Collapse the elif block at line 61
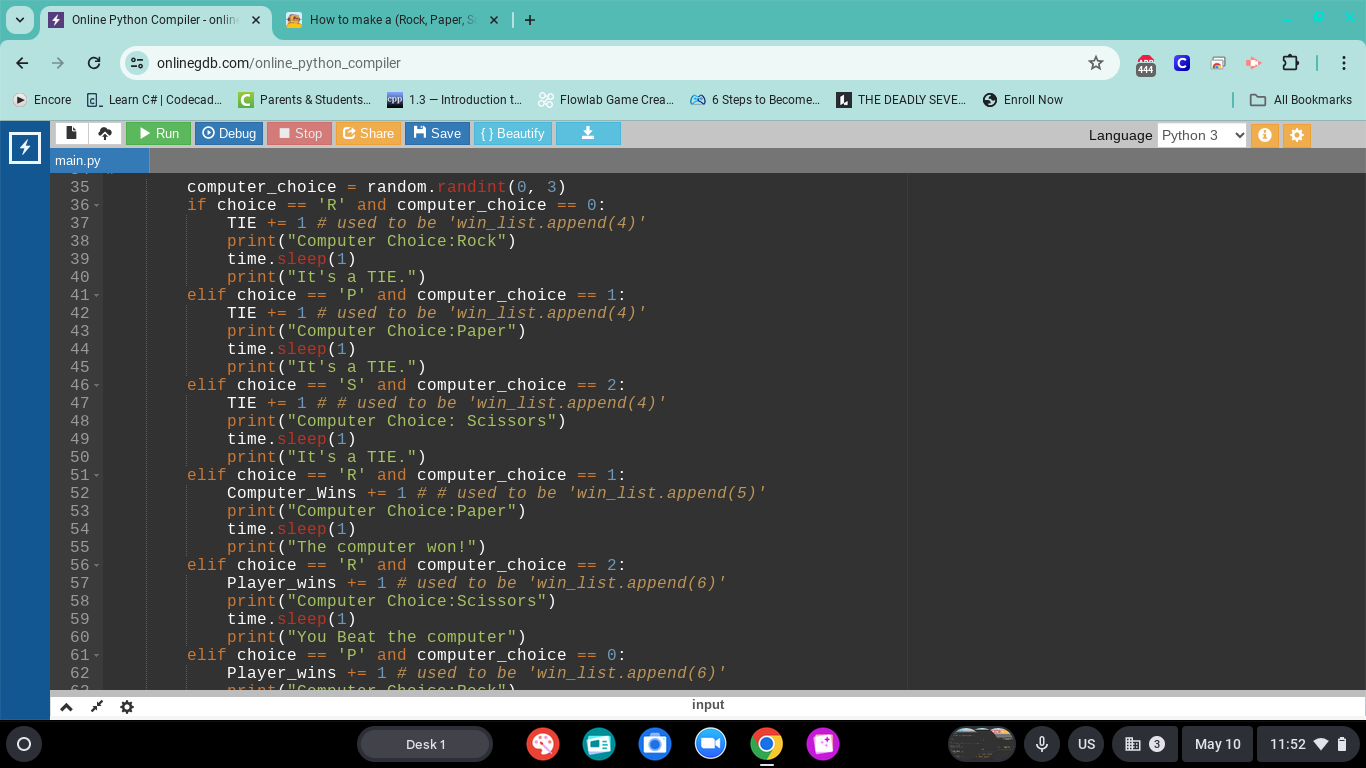The image size is (1366, 768). pyautogui.click(x=97, y=655)
